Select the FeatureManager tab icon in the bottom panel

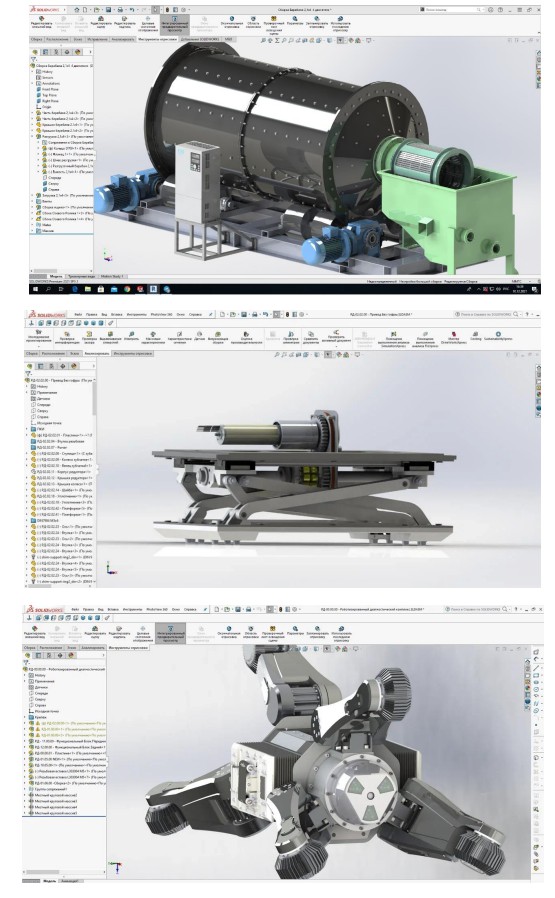(30, 655)
